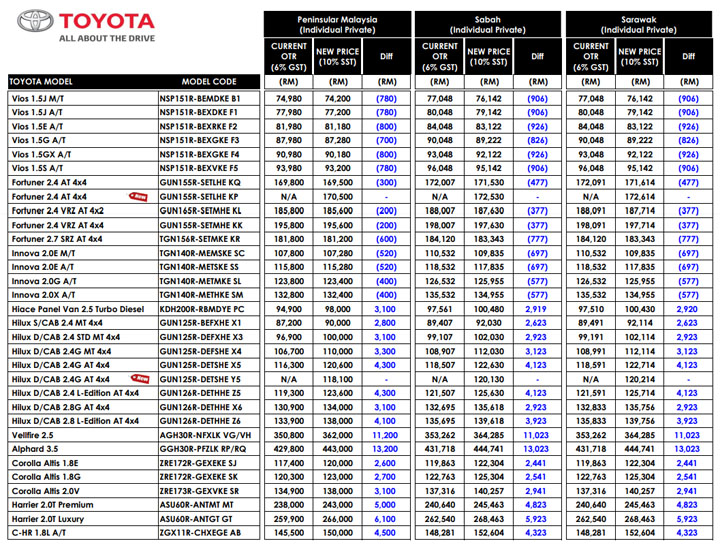Select model code 'NSP151R-BEMDKE B1'

(x=200, y=99)
